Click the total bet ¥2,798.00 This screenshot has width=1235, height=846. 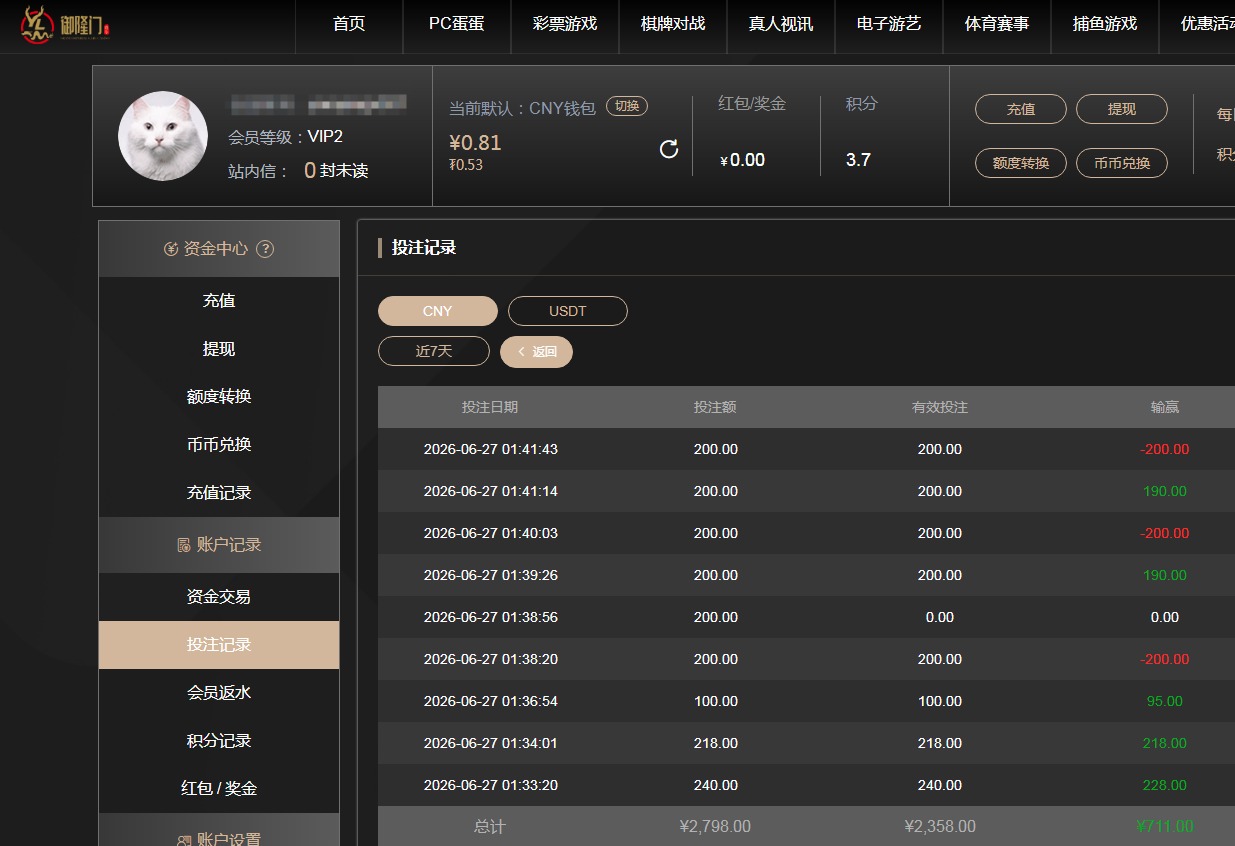(x=715, y=827)
